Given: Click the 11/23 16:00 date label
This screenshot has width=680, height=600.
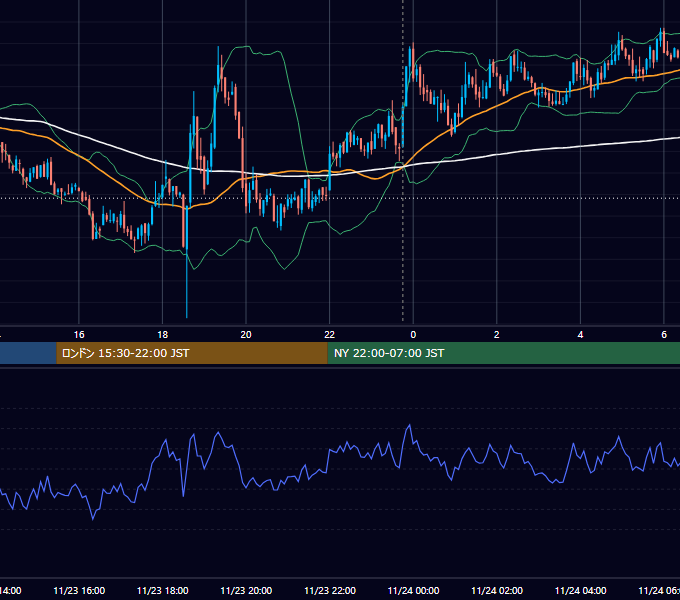Looking at the screenshot, I should (x=79, y=590).
